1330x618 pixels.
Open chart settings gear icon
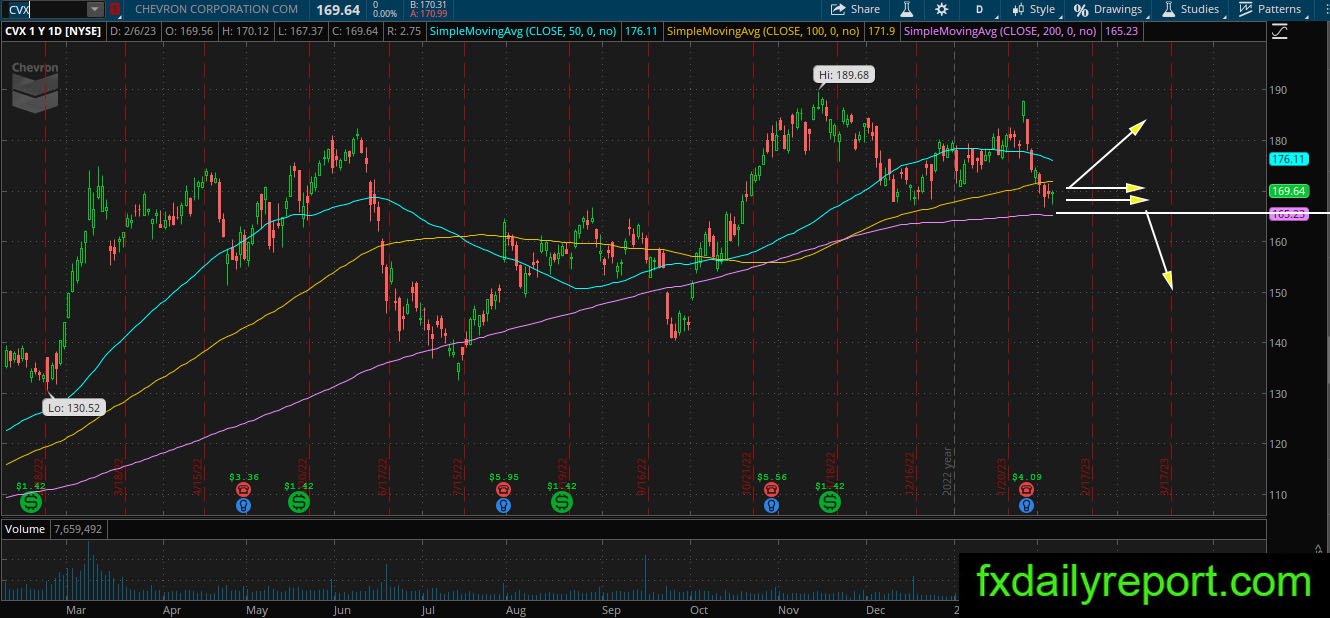click(x=942, y=9)
